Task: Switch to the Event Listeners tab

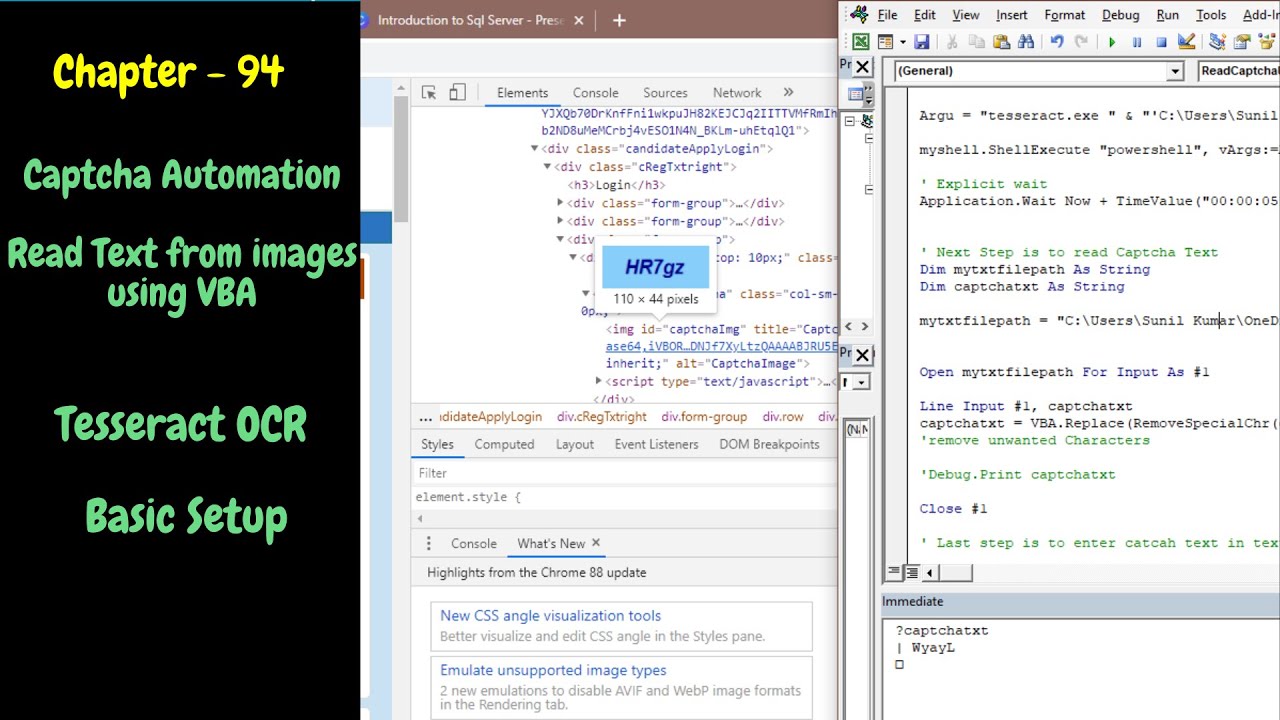Action: [657, 444]
